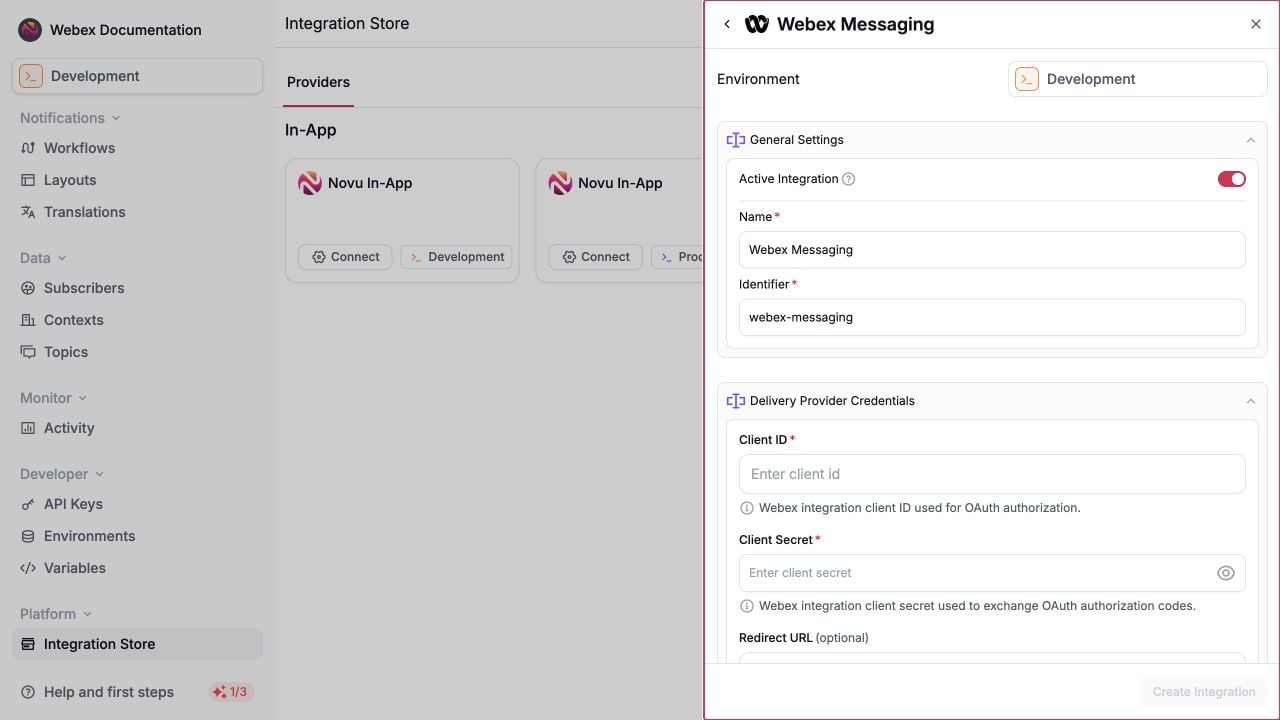The image size is (1280, 720).
Task: Open Translations from the sidebar
Action: (x=138, y=212)
